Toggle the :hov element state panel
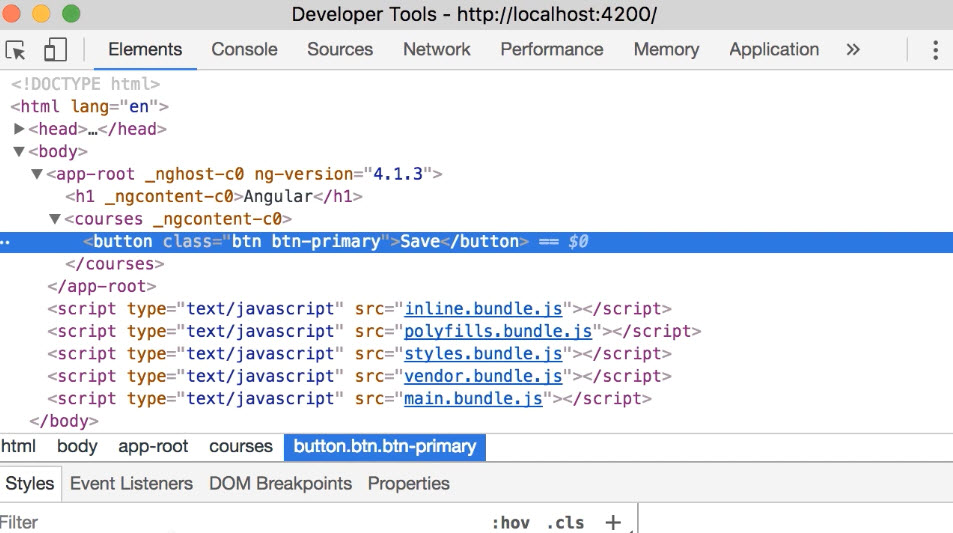The height and width of the screenshot is (533, 953). point(510,522)
